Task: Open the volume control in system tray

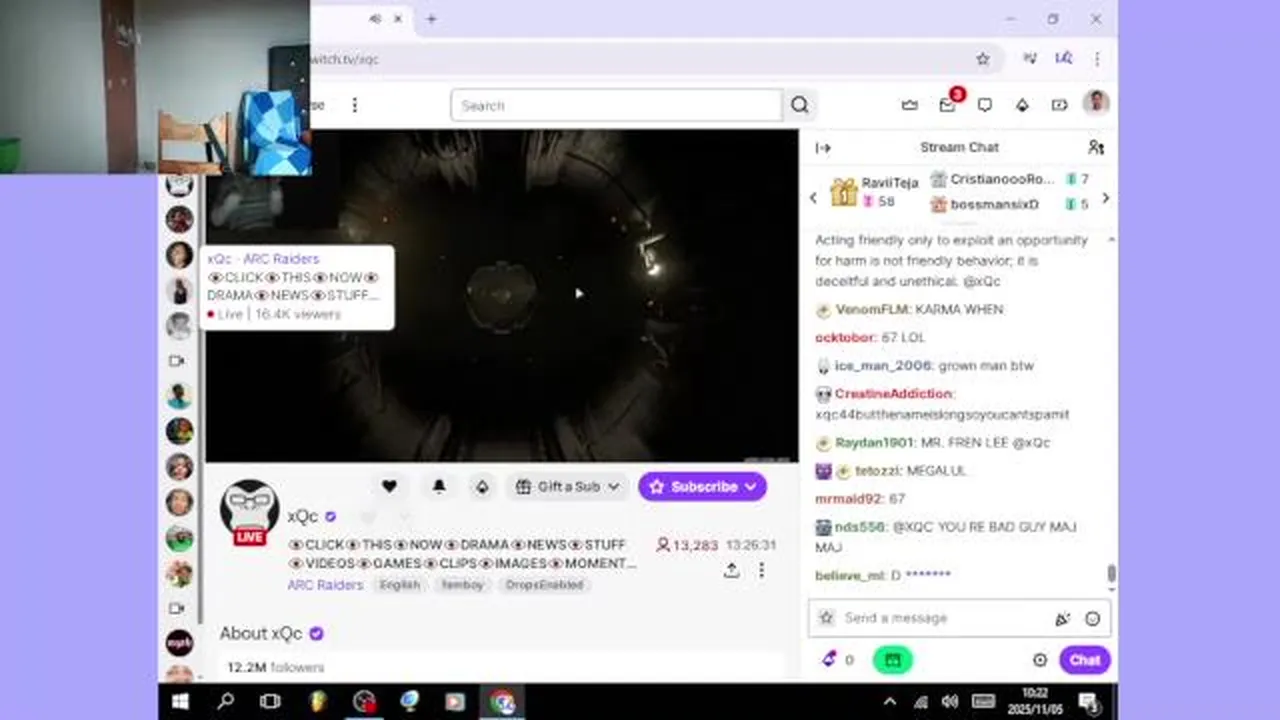Action: click(x=949, y=701)
